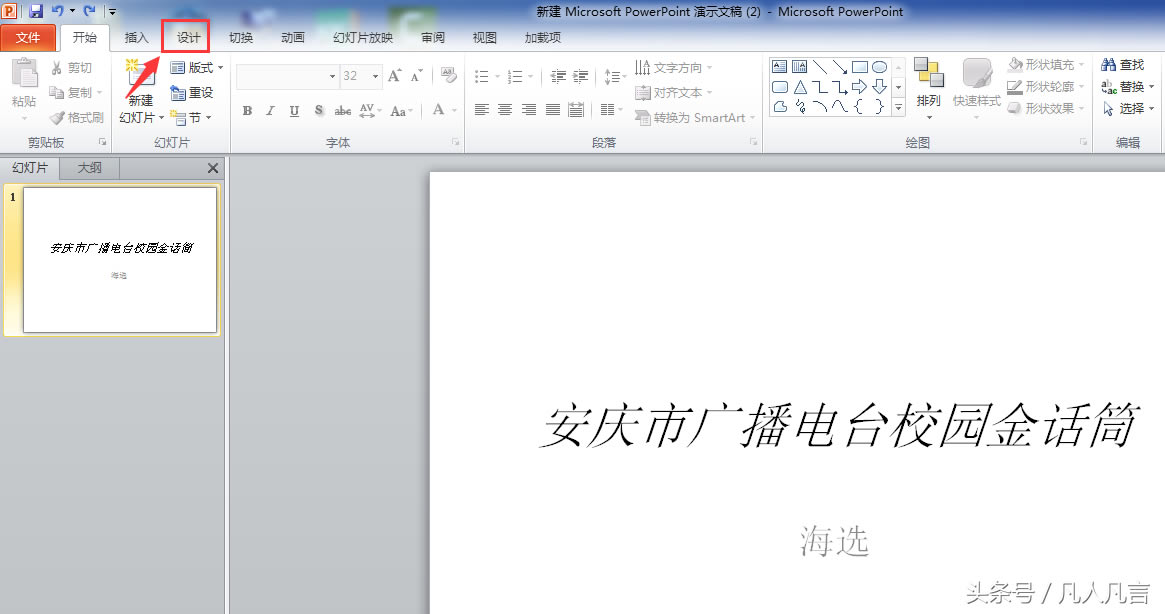Click the Save icon in quick access toolbar
The width and height of the screenshot is (1165, 614).
point(36,11)
